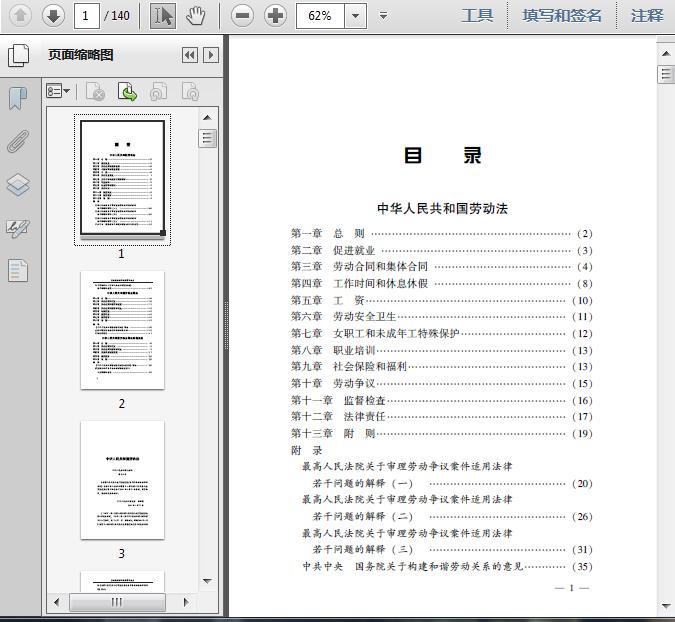The width and height of the screenshot is (675, 622).
Task: Click the 62% zoom level field
Action: click(320, 16)
